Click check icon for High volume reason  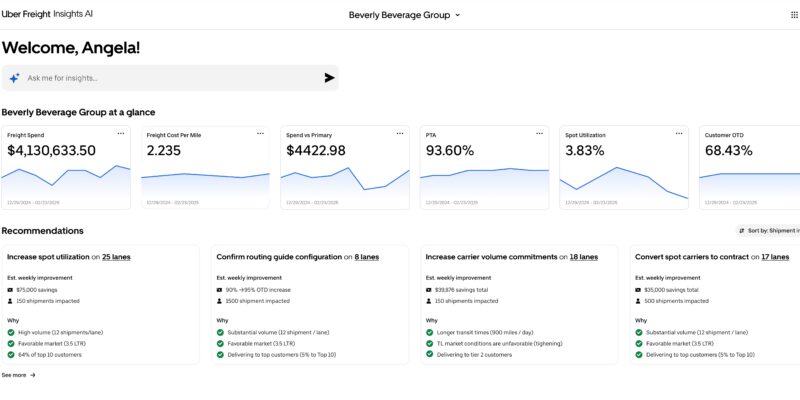pos(11,332)
